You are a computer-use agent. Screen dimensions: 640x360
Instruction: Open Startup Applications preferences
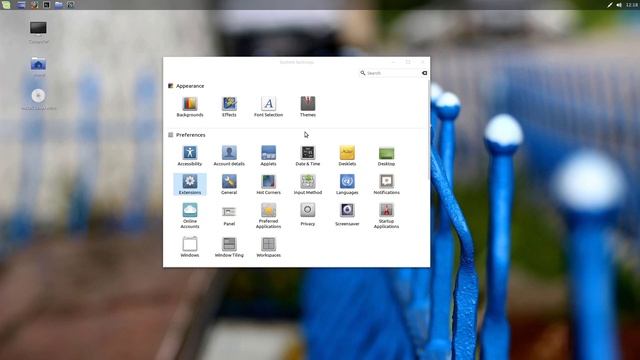pyautogui.click(x=386, y=216)
